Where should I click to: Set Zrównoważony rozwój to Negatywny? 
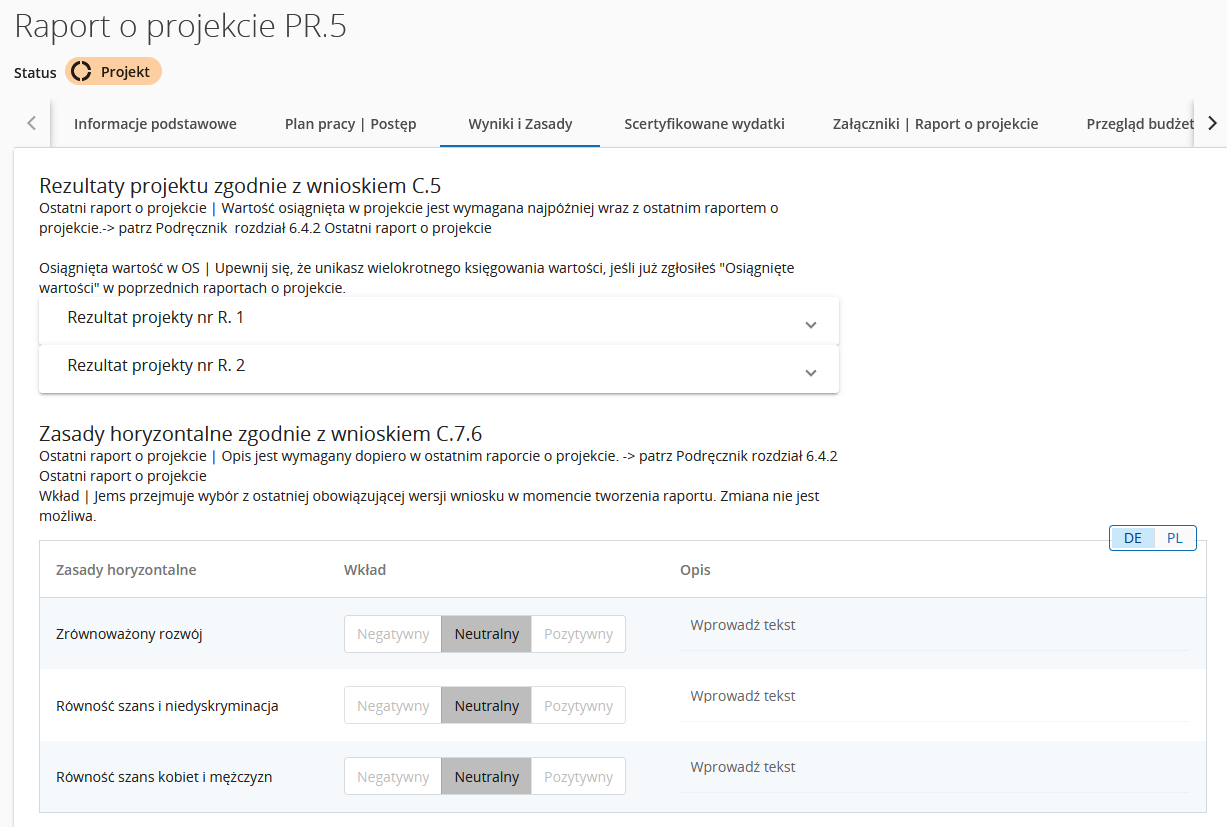coord(393,634)
